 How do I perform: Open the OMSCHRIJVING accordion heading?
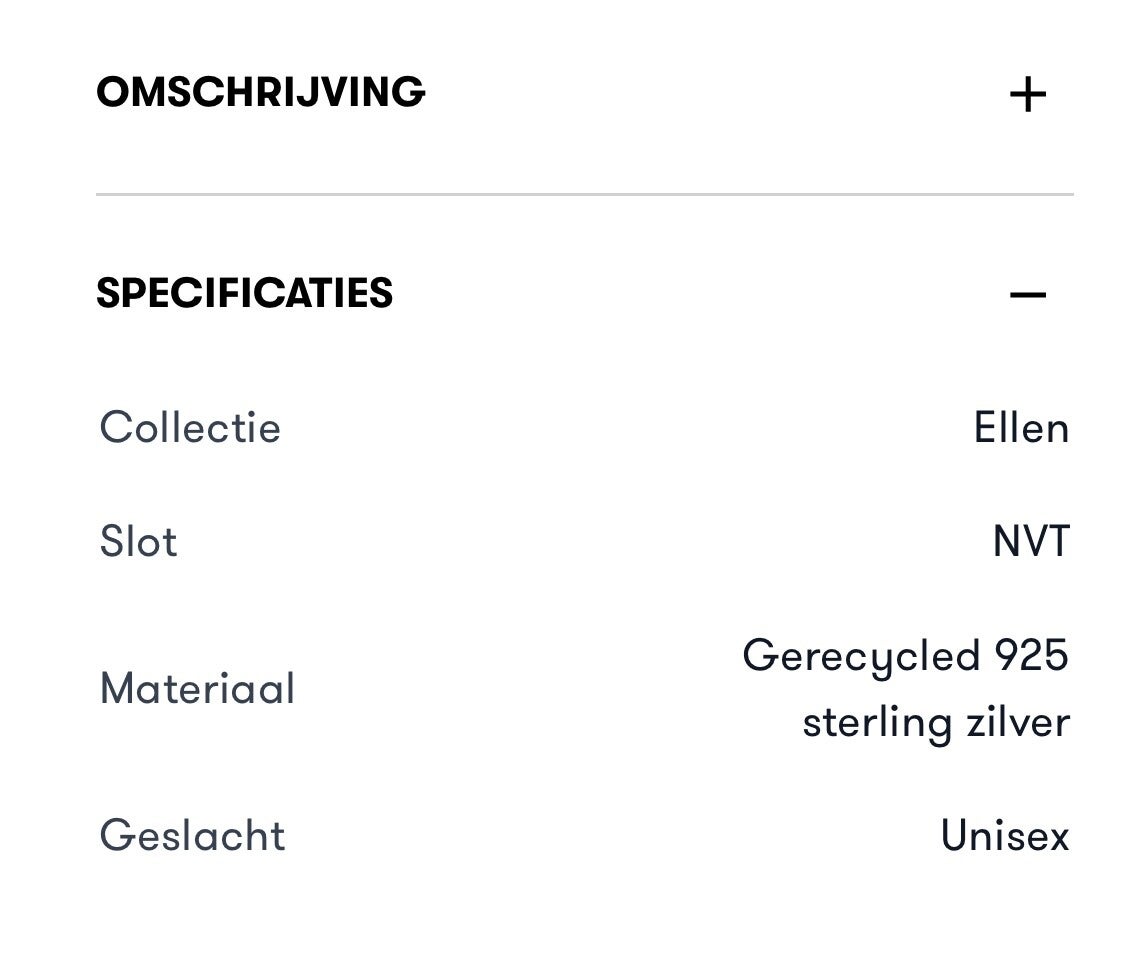[260, 92]
